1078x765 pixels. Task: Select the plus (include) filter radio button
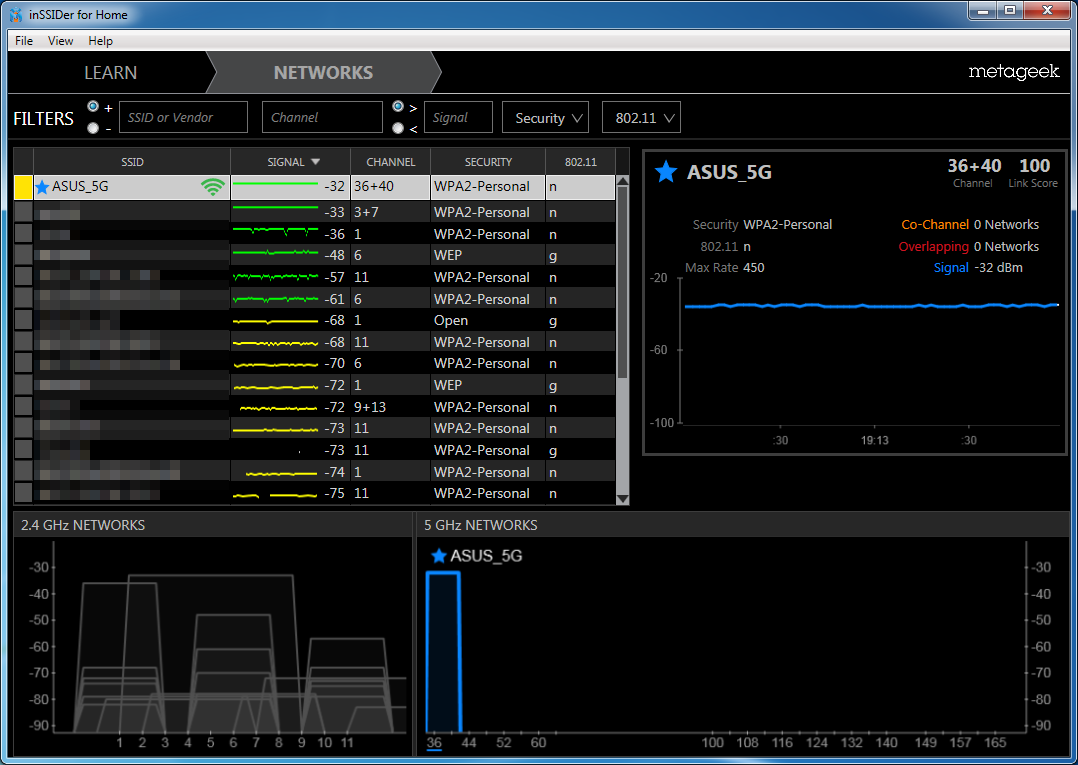click(x=93, y=107)
